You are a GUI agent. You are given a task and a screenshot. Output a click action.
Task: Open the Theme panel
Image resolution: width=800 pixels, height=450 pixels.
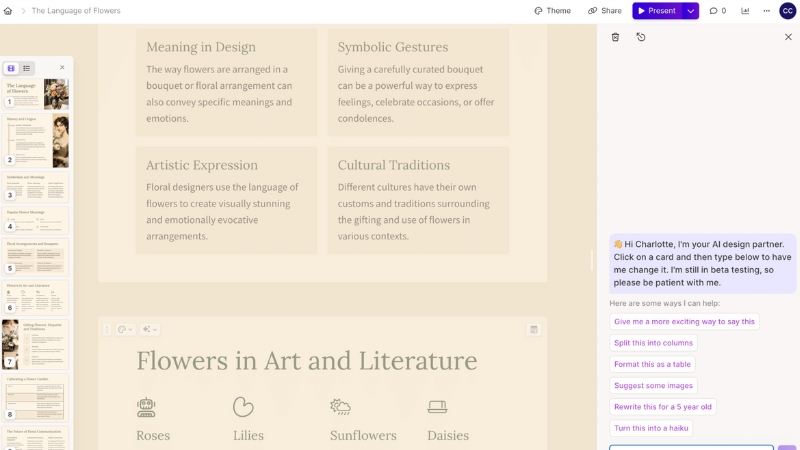(552, 11)
